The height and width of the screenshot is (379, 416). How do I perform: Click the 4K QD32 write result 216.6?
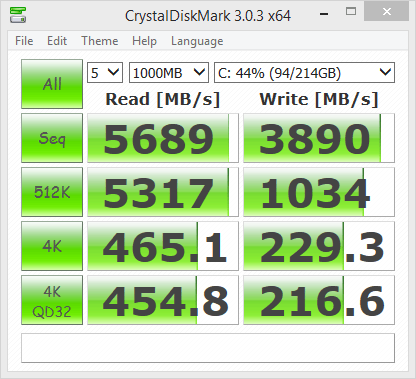(x=319, y=300)
